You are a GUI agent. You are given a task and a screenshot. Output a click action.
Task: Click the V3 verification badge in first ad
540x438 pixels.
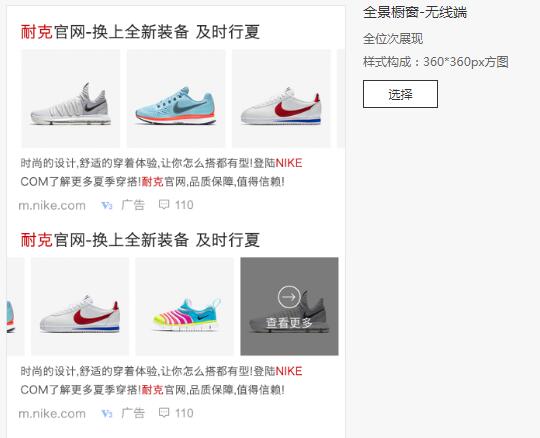[107, 206]
